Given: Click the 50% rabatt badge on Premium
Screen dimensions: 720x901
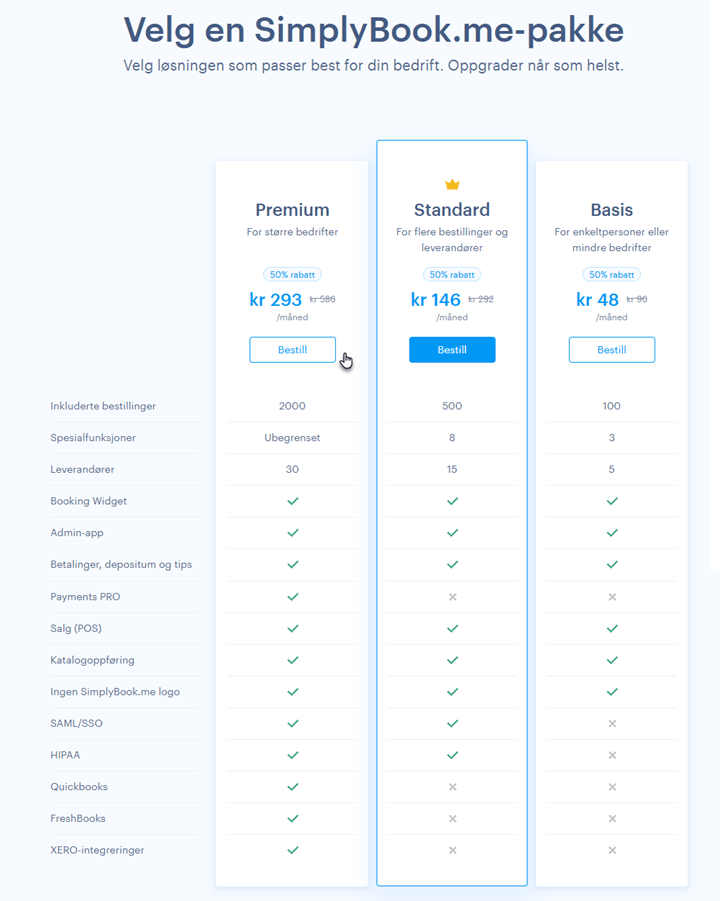Looking at the screenshot, I should tap(292, 275).
